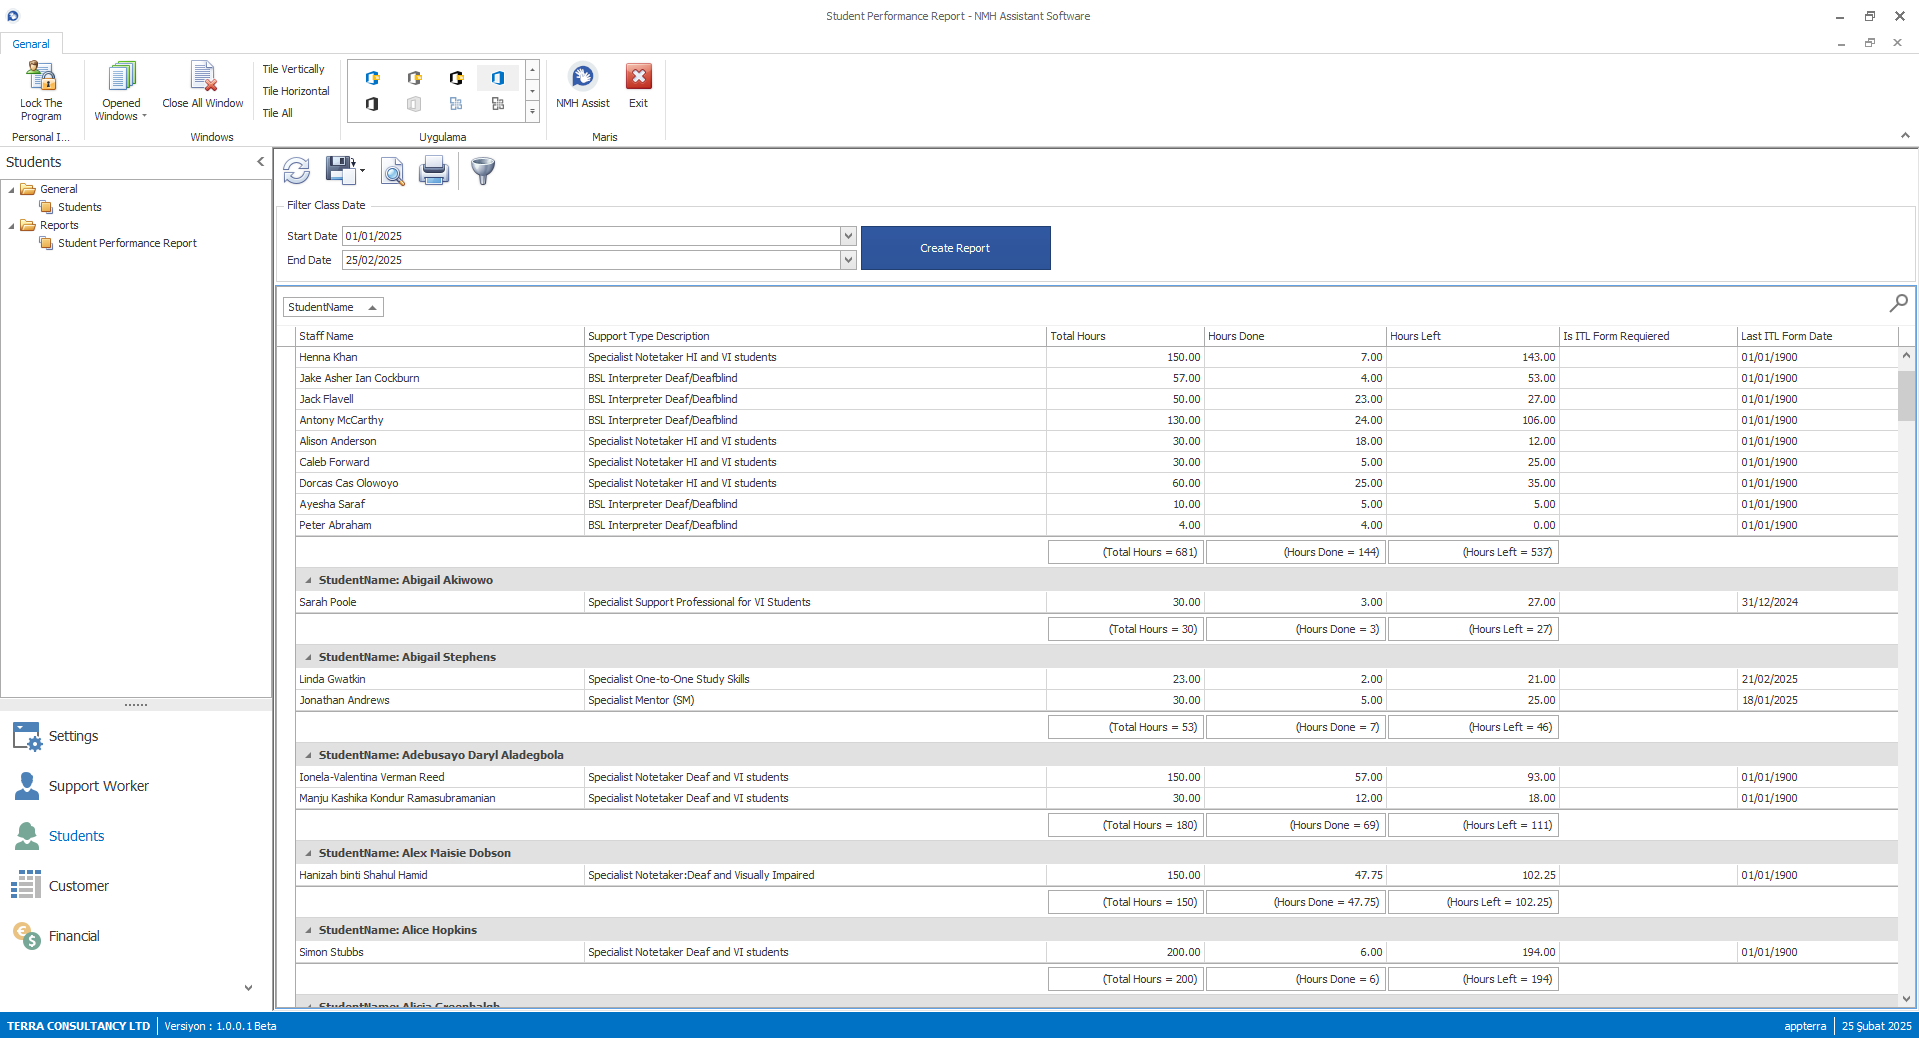Image resolution: width=1919 pixels, height=1038 pixels.
Task: Select the highlighted blue Office skin icon
Action: click(x=498, y=78)
